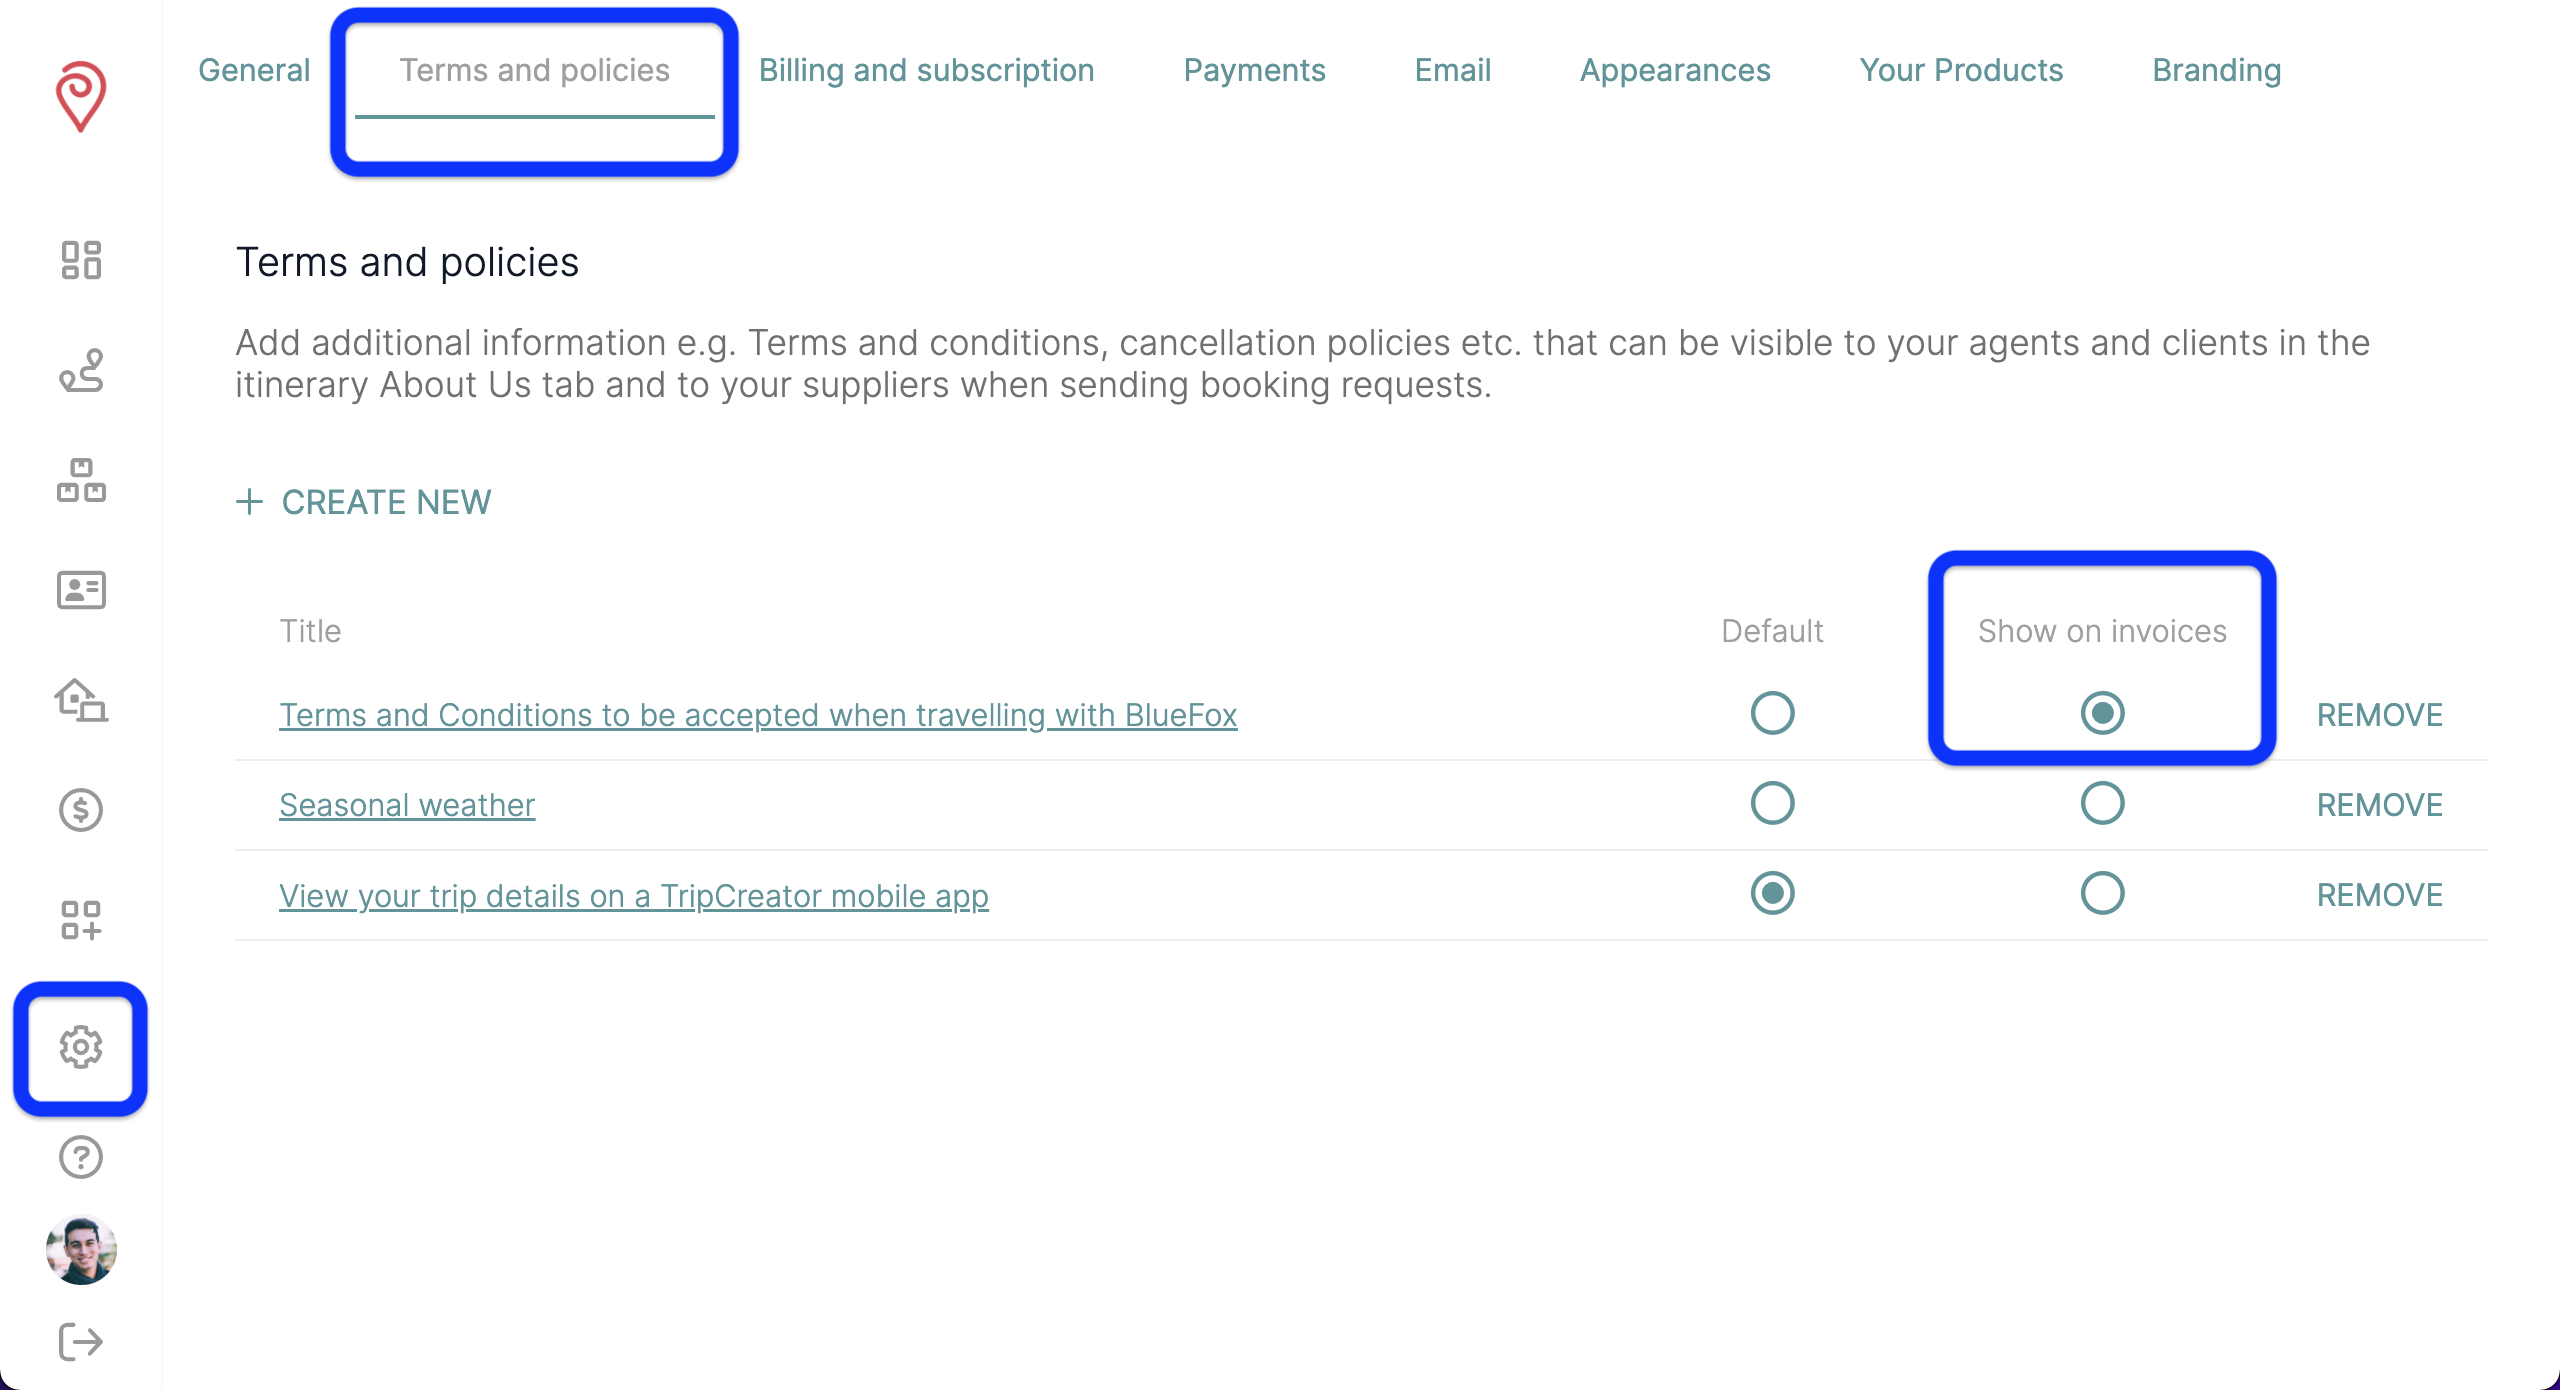
Task: Switch to the Branding tab
Action: [2216, 70]
